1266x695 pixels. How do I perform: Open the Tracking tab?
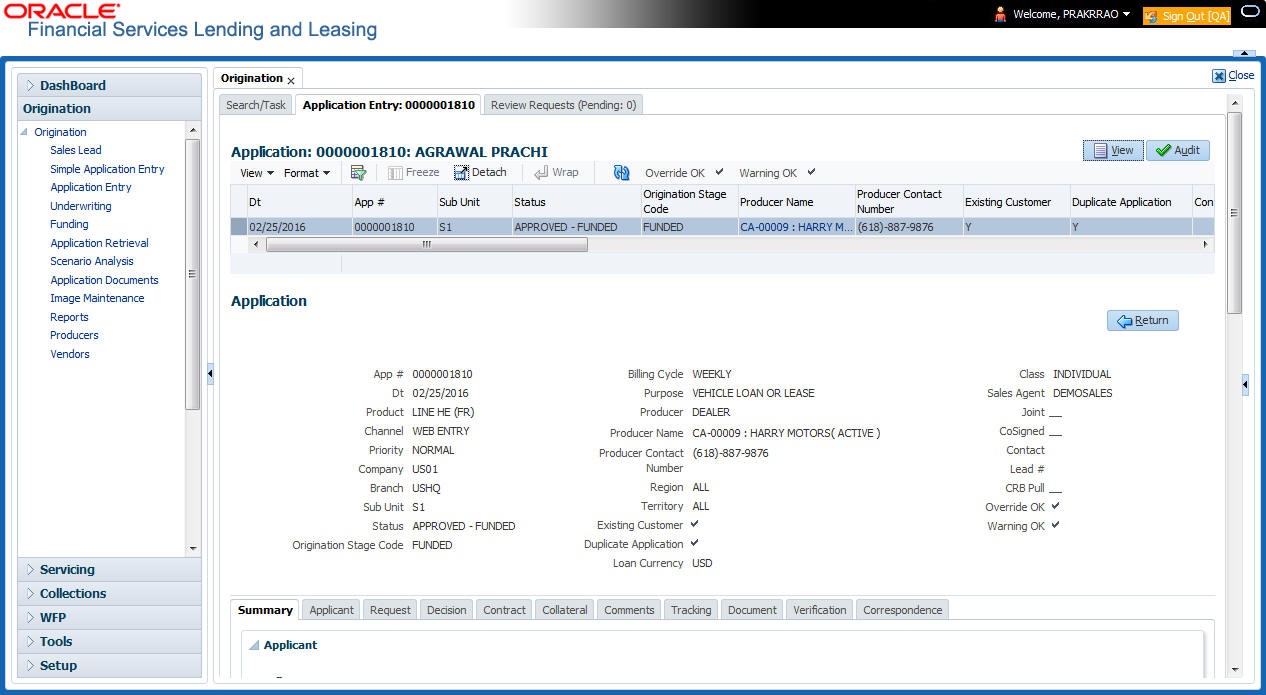[x=691, y=610]
